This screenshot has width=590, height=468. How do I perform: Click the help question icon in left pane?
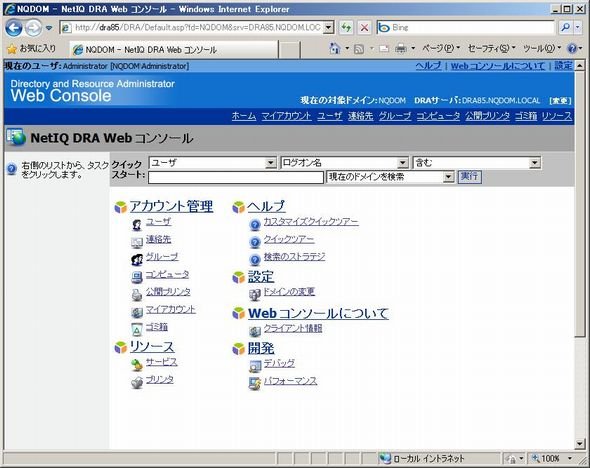(12, 169)
